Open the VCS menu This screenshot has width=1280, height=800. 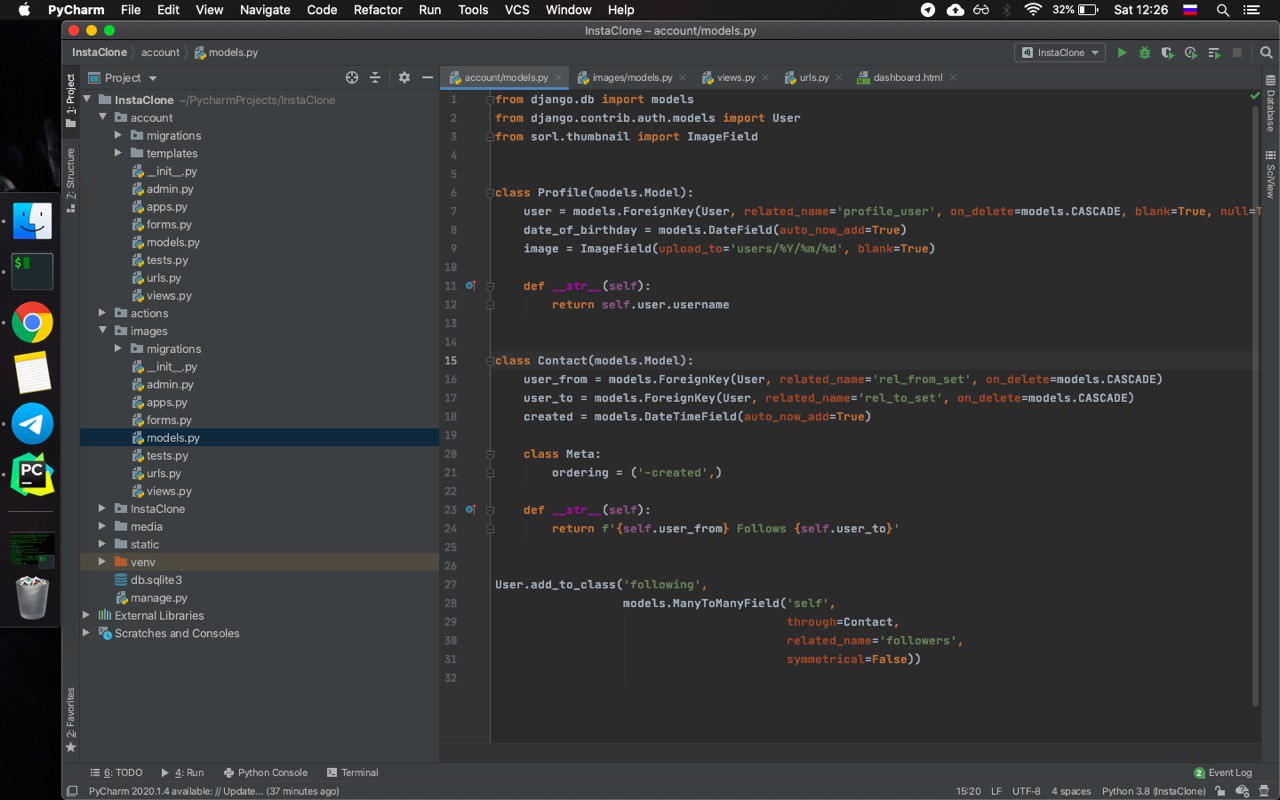click(517, 10)
